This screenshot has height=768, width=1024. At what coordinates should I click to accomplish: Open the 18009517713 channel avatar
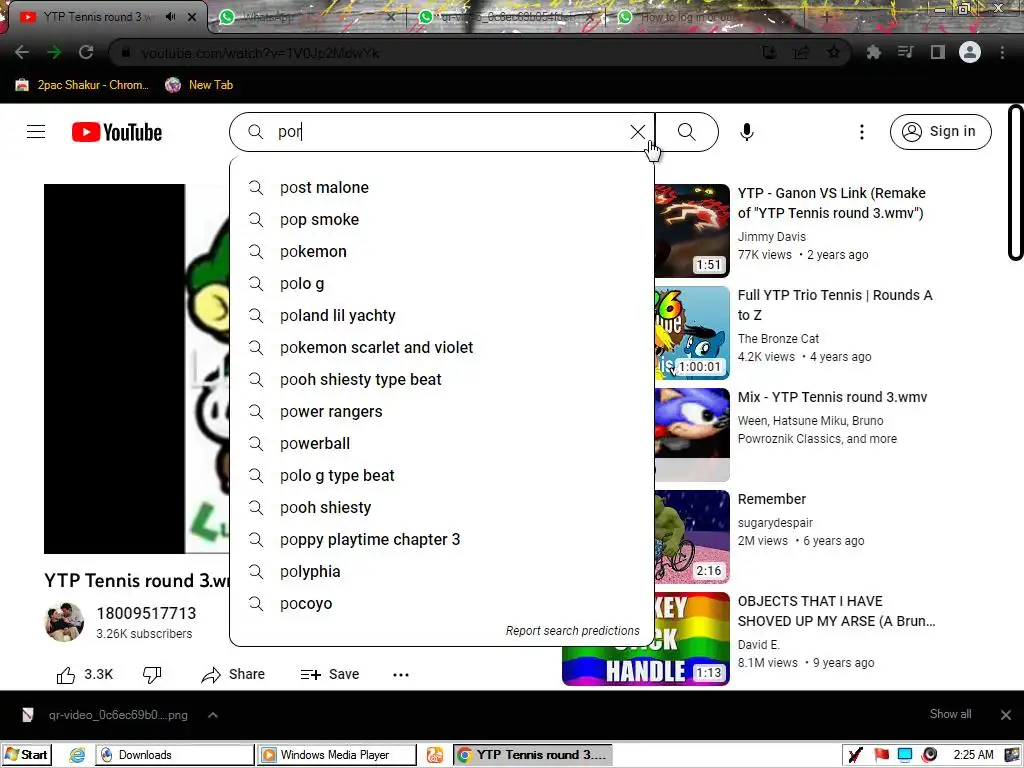pos(64,622)
